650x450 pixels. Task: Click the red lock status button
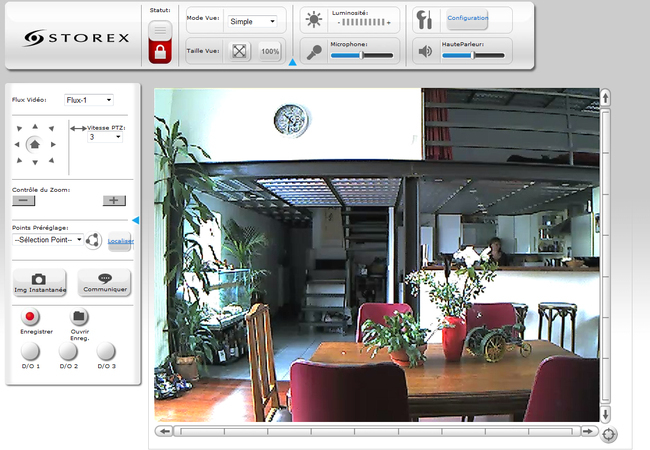pos(160,52)
